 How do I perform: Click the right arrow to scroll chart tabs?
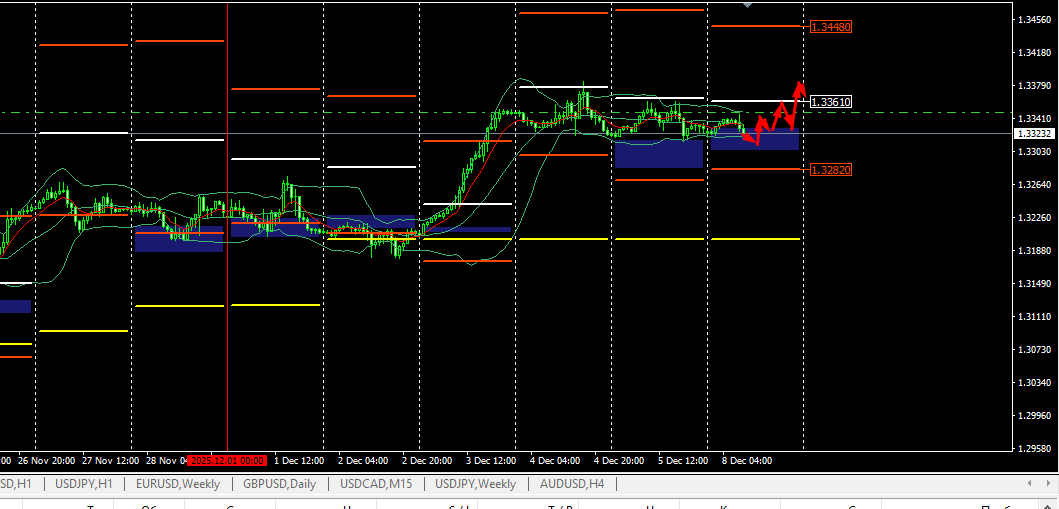pos(1048,483)
